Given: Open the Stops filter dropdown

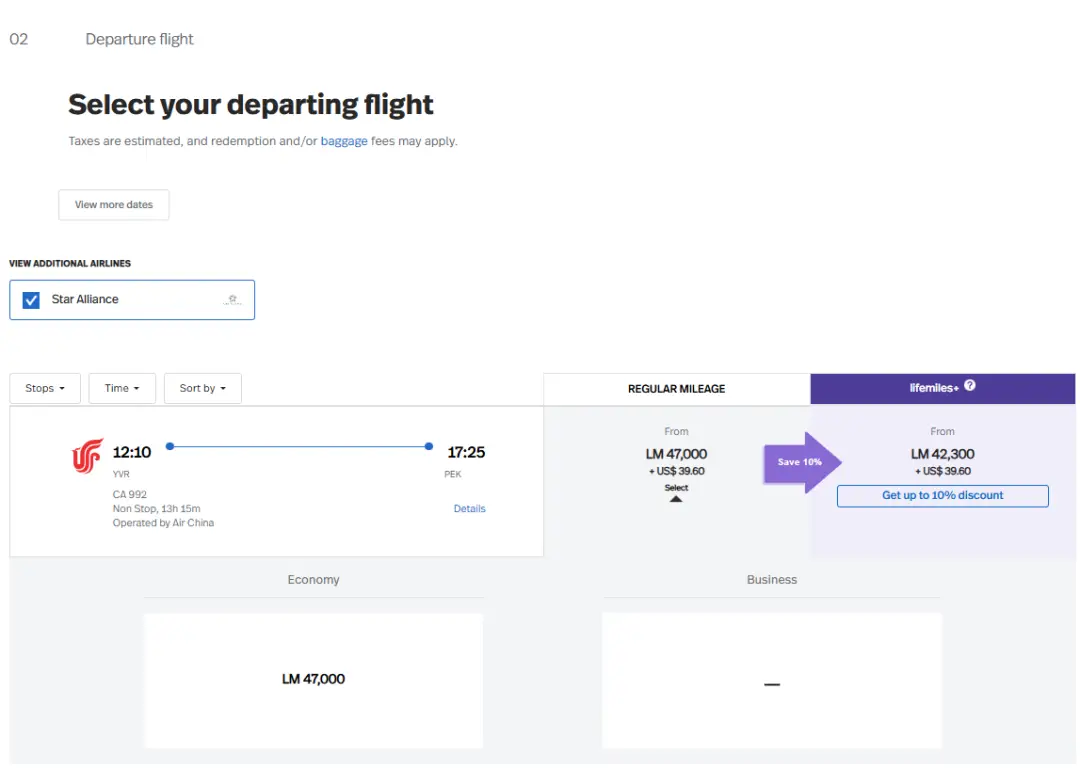Looking at the screenshot, I should tap(45, 388).
